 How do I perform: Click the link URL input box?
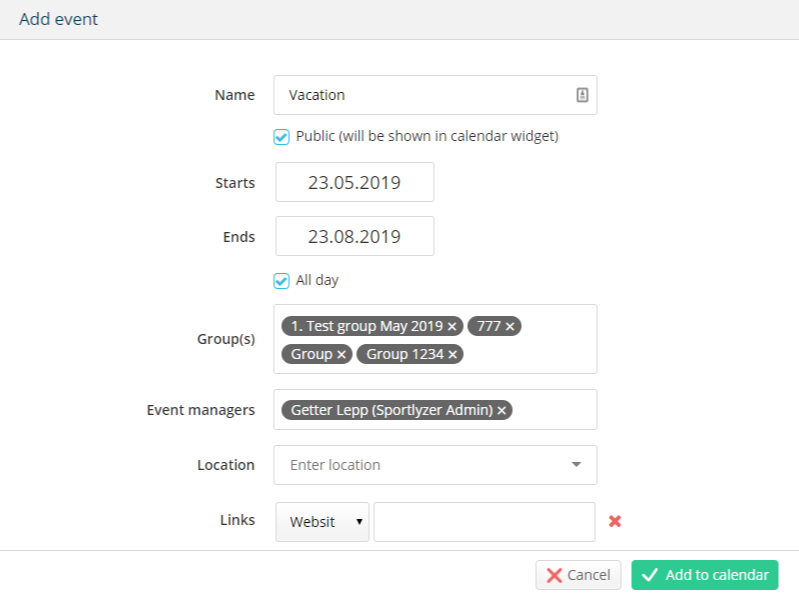484,522
